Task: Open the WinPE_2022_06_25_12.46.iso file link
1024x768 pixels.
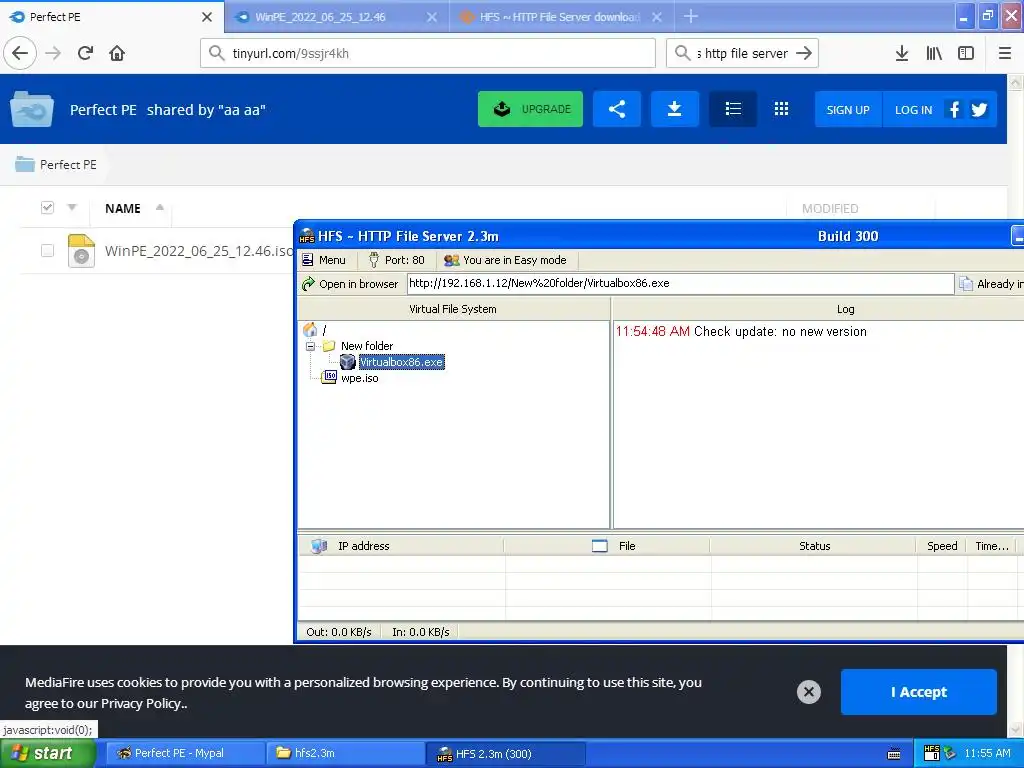Action: [199, 251]
